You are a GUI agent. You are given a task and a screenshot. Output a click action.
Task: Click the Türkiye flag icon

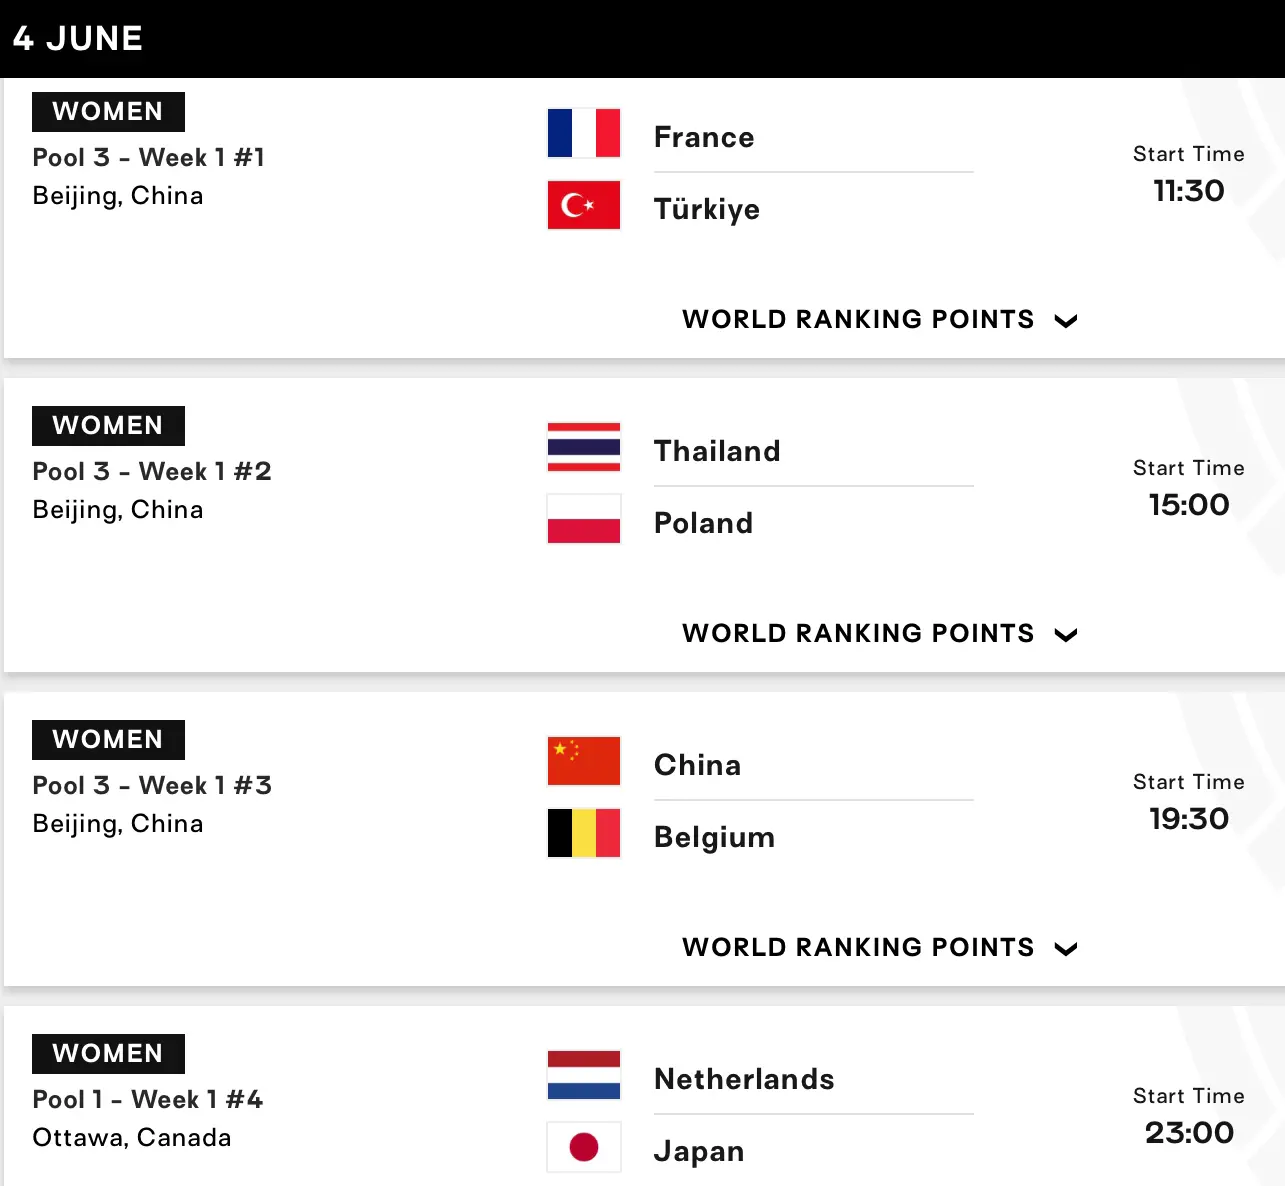pyautogui.click(x=584, y=205)
